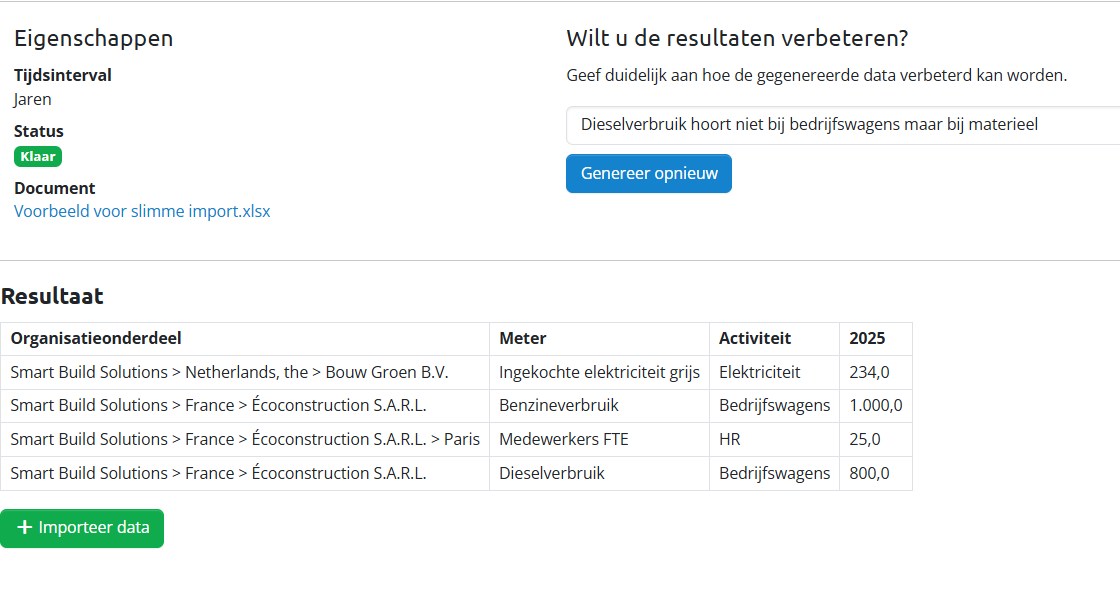
Task: Click the plus icon on Importeer data
Action: [x=25, y=528]
